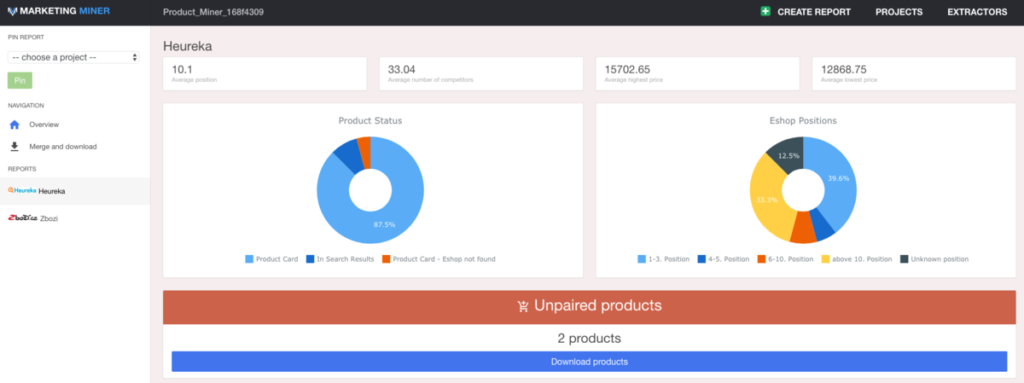Click the Download products button
Screen dimensions: 1024x383
(x=589, y=361)
